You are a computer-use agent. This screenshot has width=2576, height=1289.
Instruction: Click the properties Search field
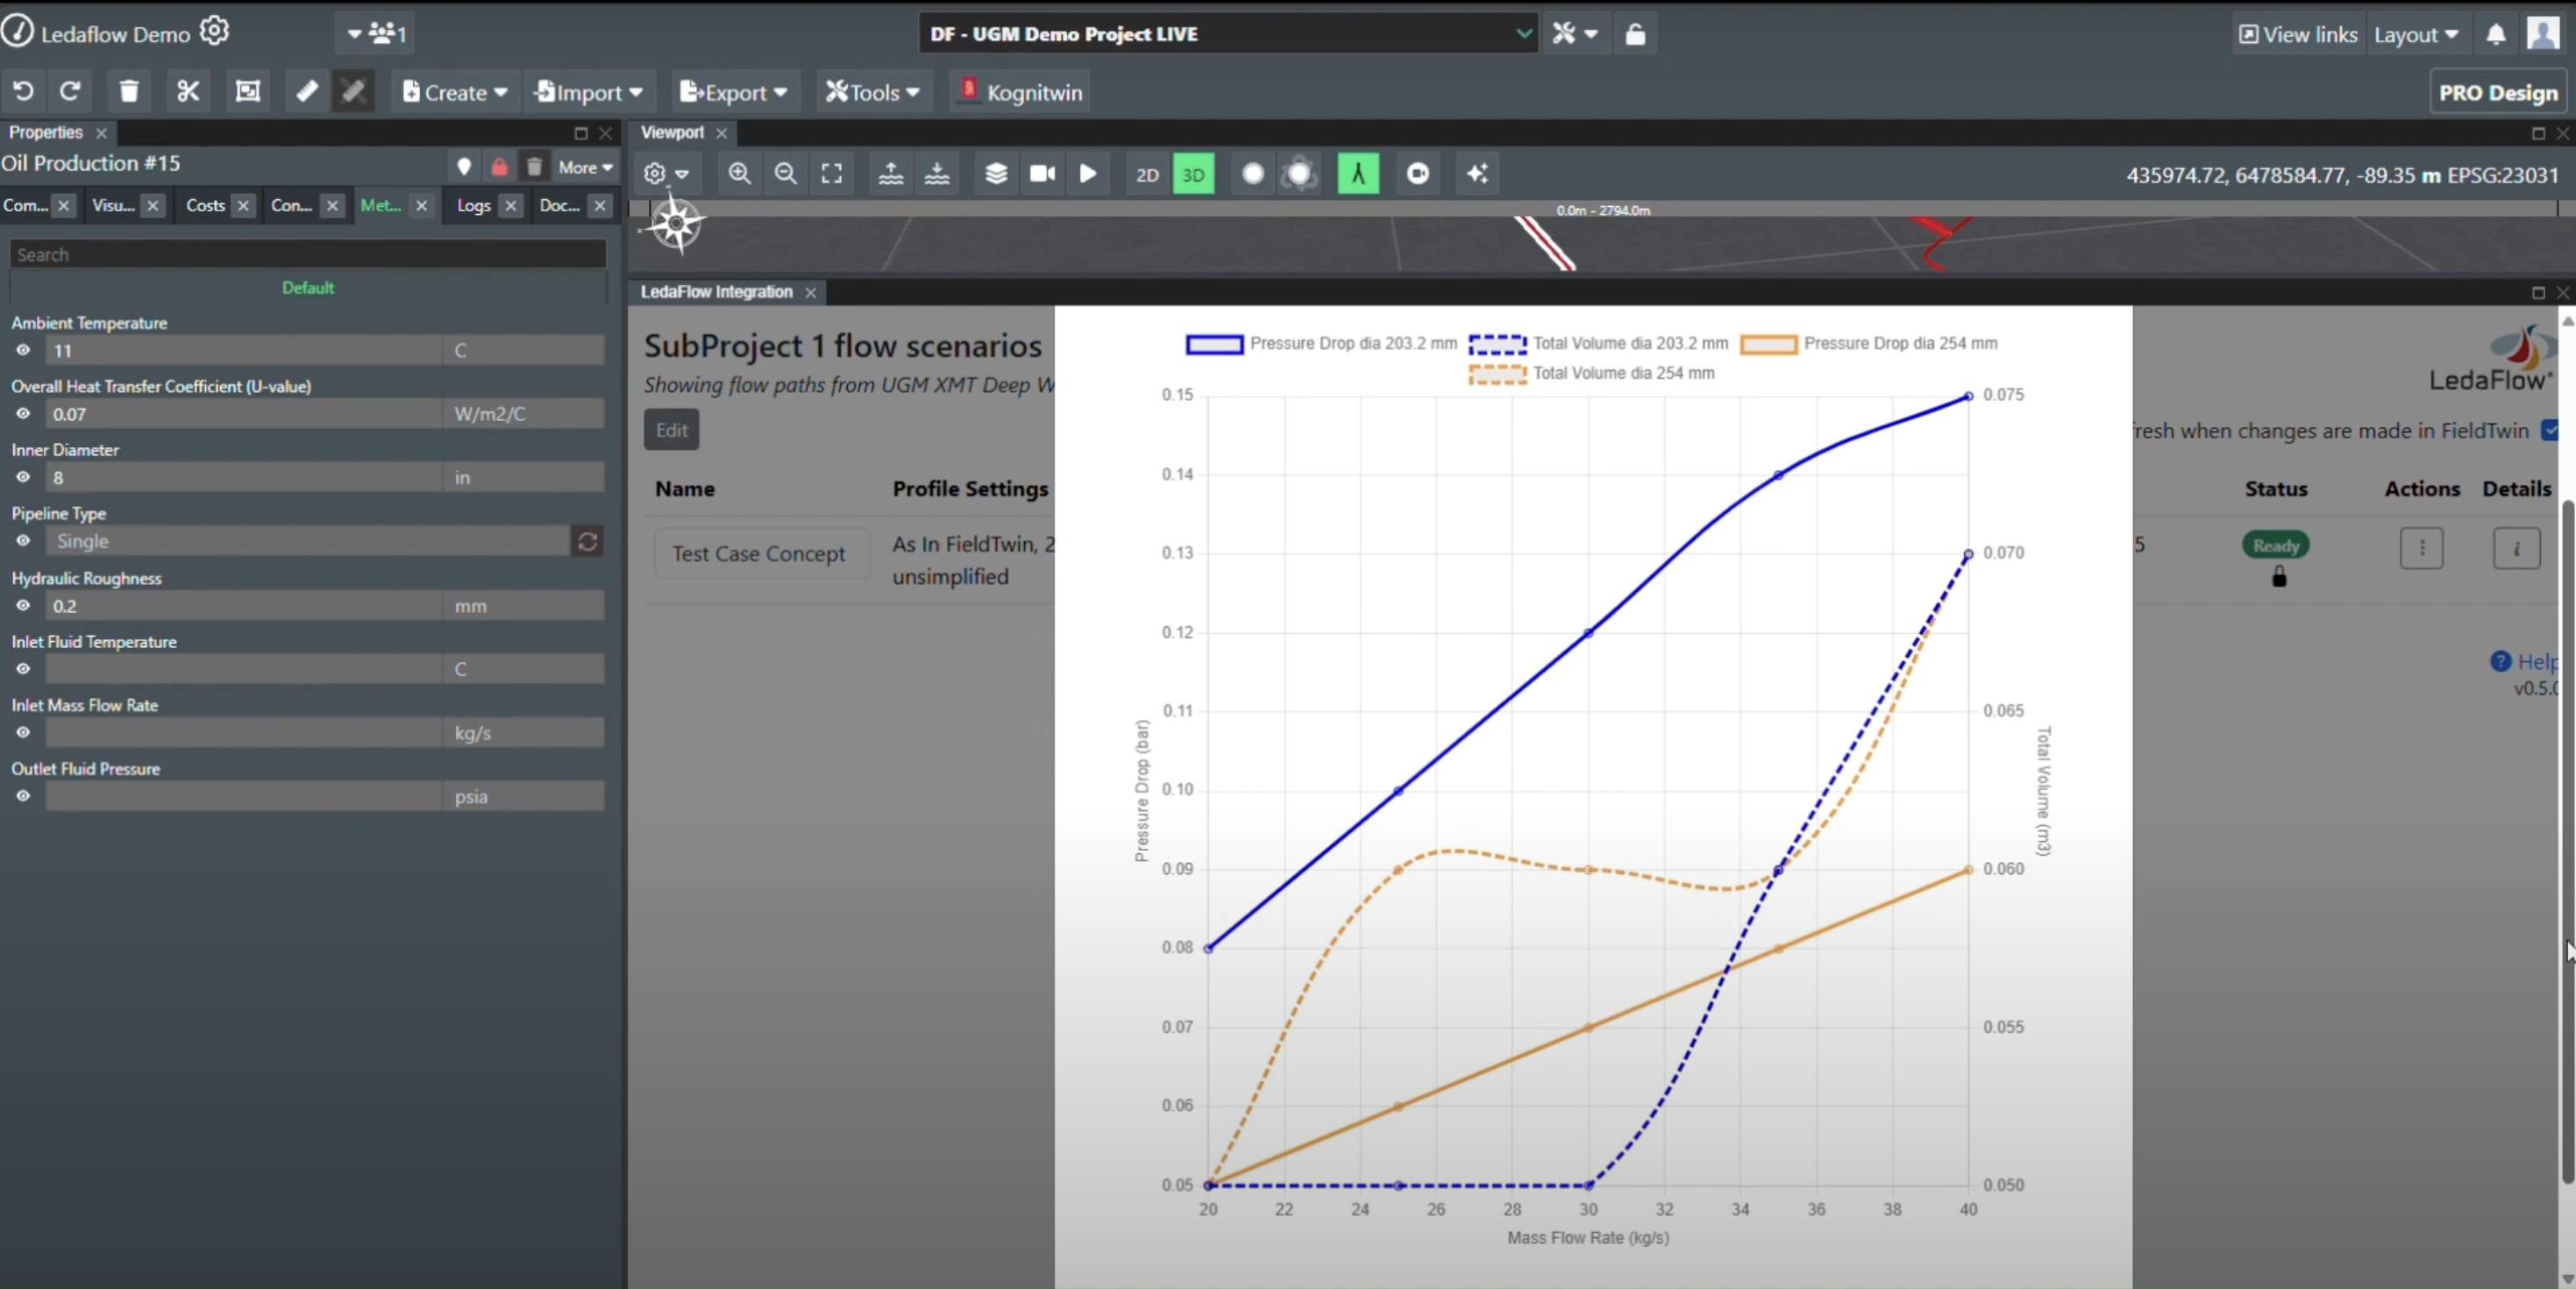307,255
